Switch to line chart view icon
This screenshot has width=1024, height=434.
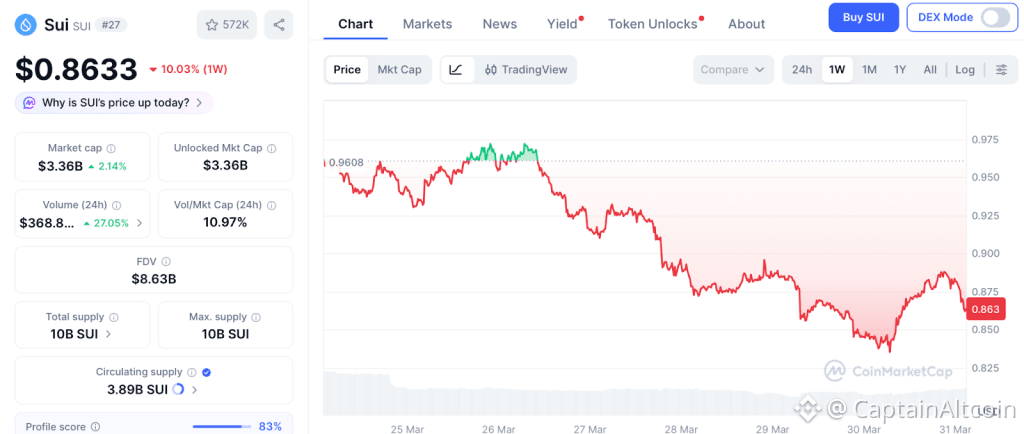tap(456, 70)
